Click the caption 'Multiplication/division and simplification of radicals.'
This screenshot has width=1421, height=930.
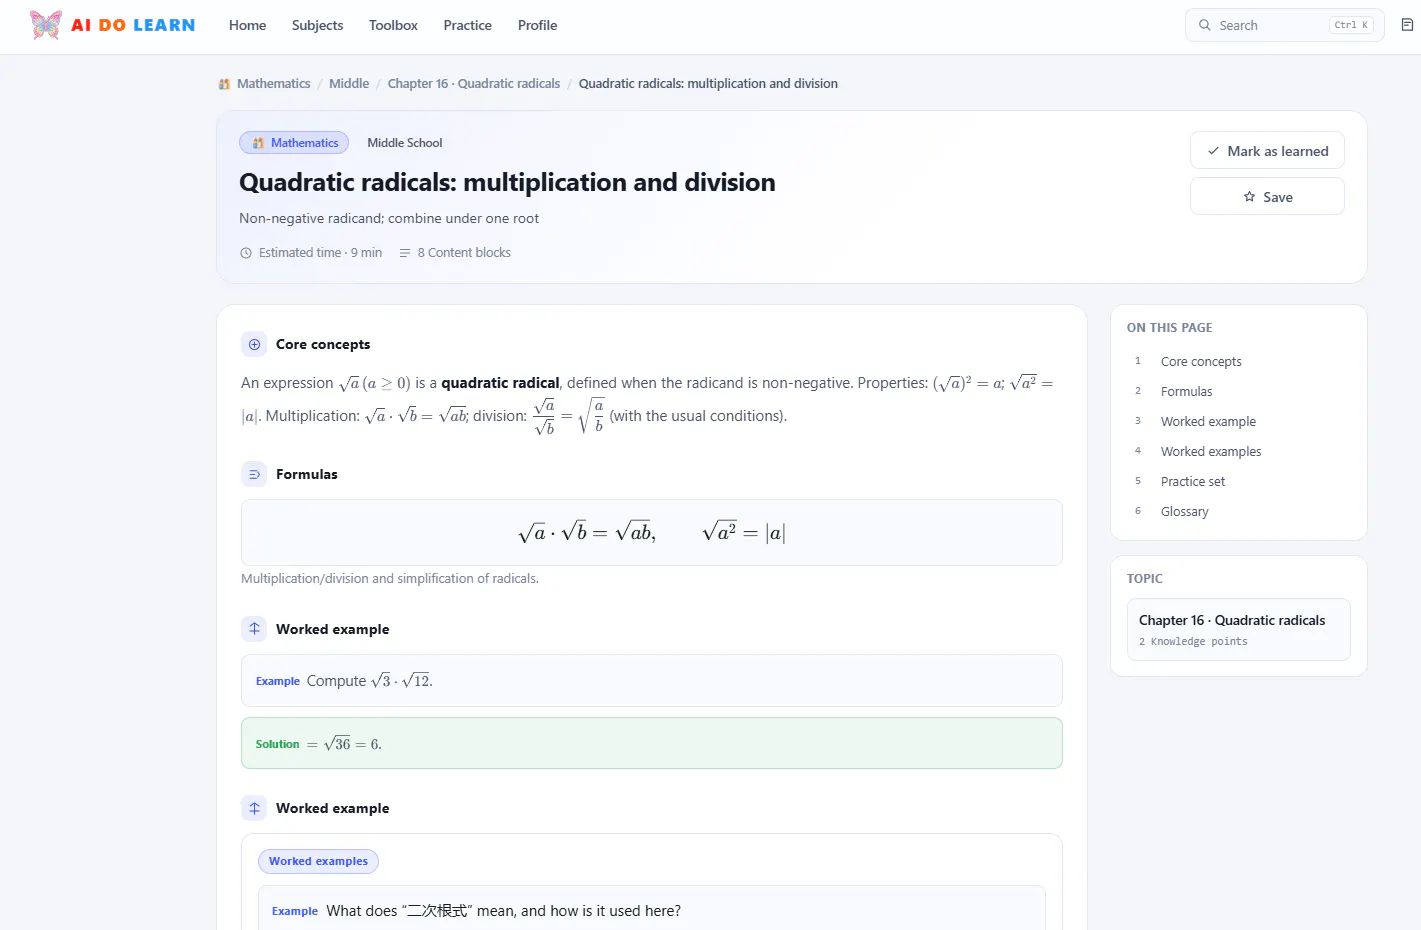click(390, 579)
